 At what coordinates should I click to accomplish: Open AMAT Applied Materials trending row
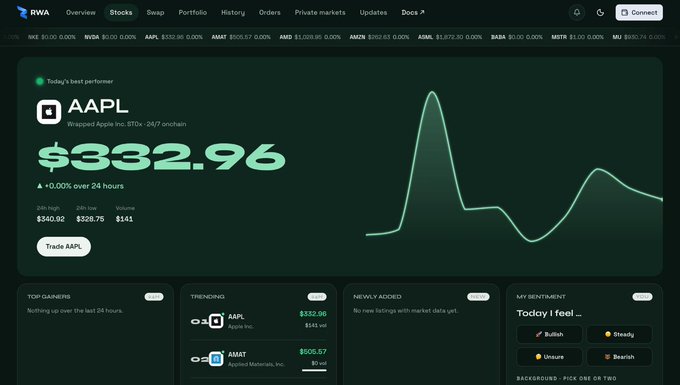[x=258, y=359]
